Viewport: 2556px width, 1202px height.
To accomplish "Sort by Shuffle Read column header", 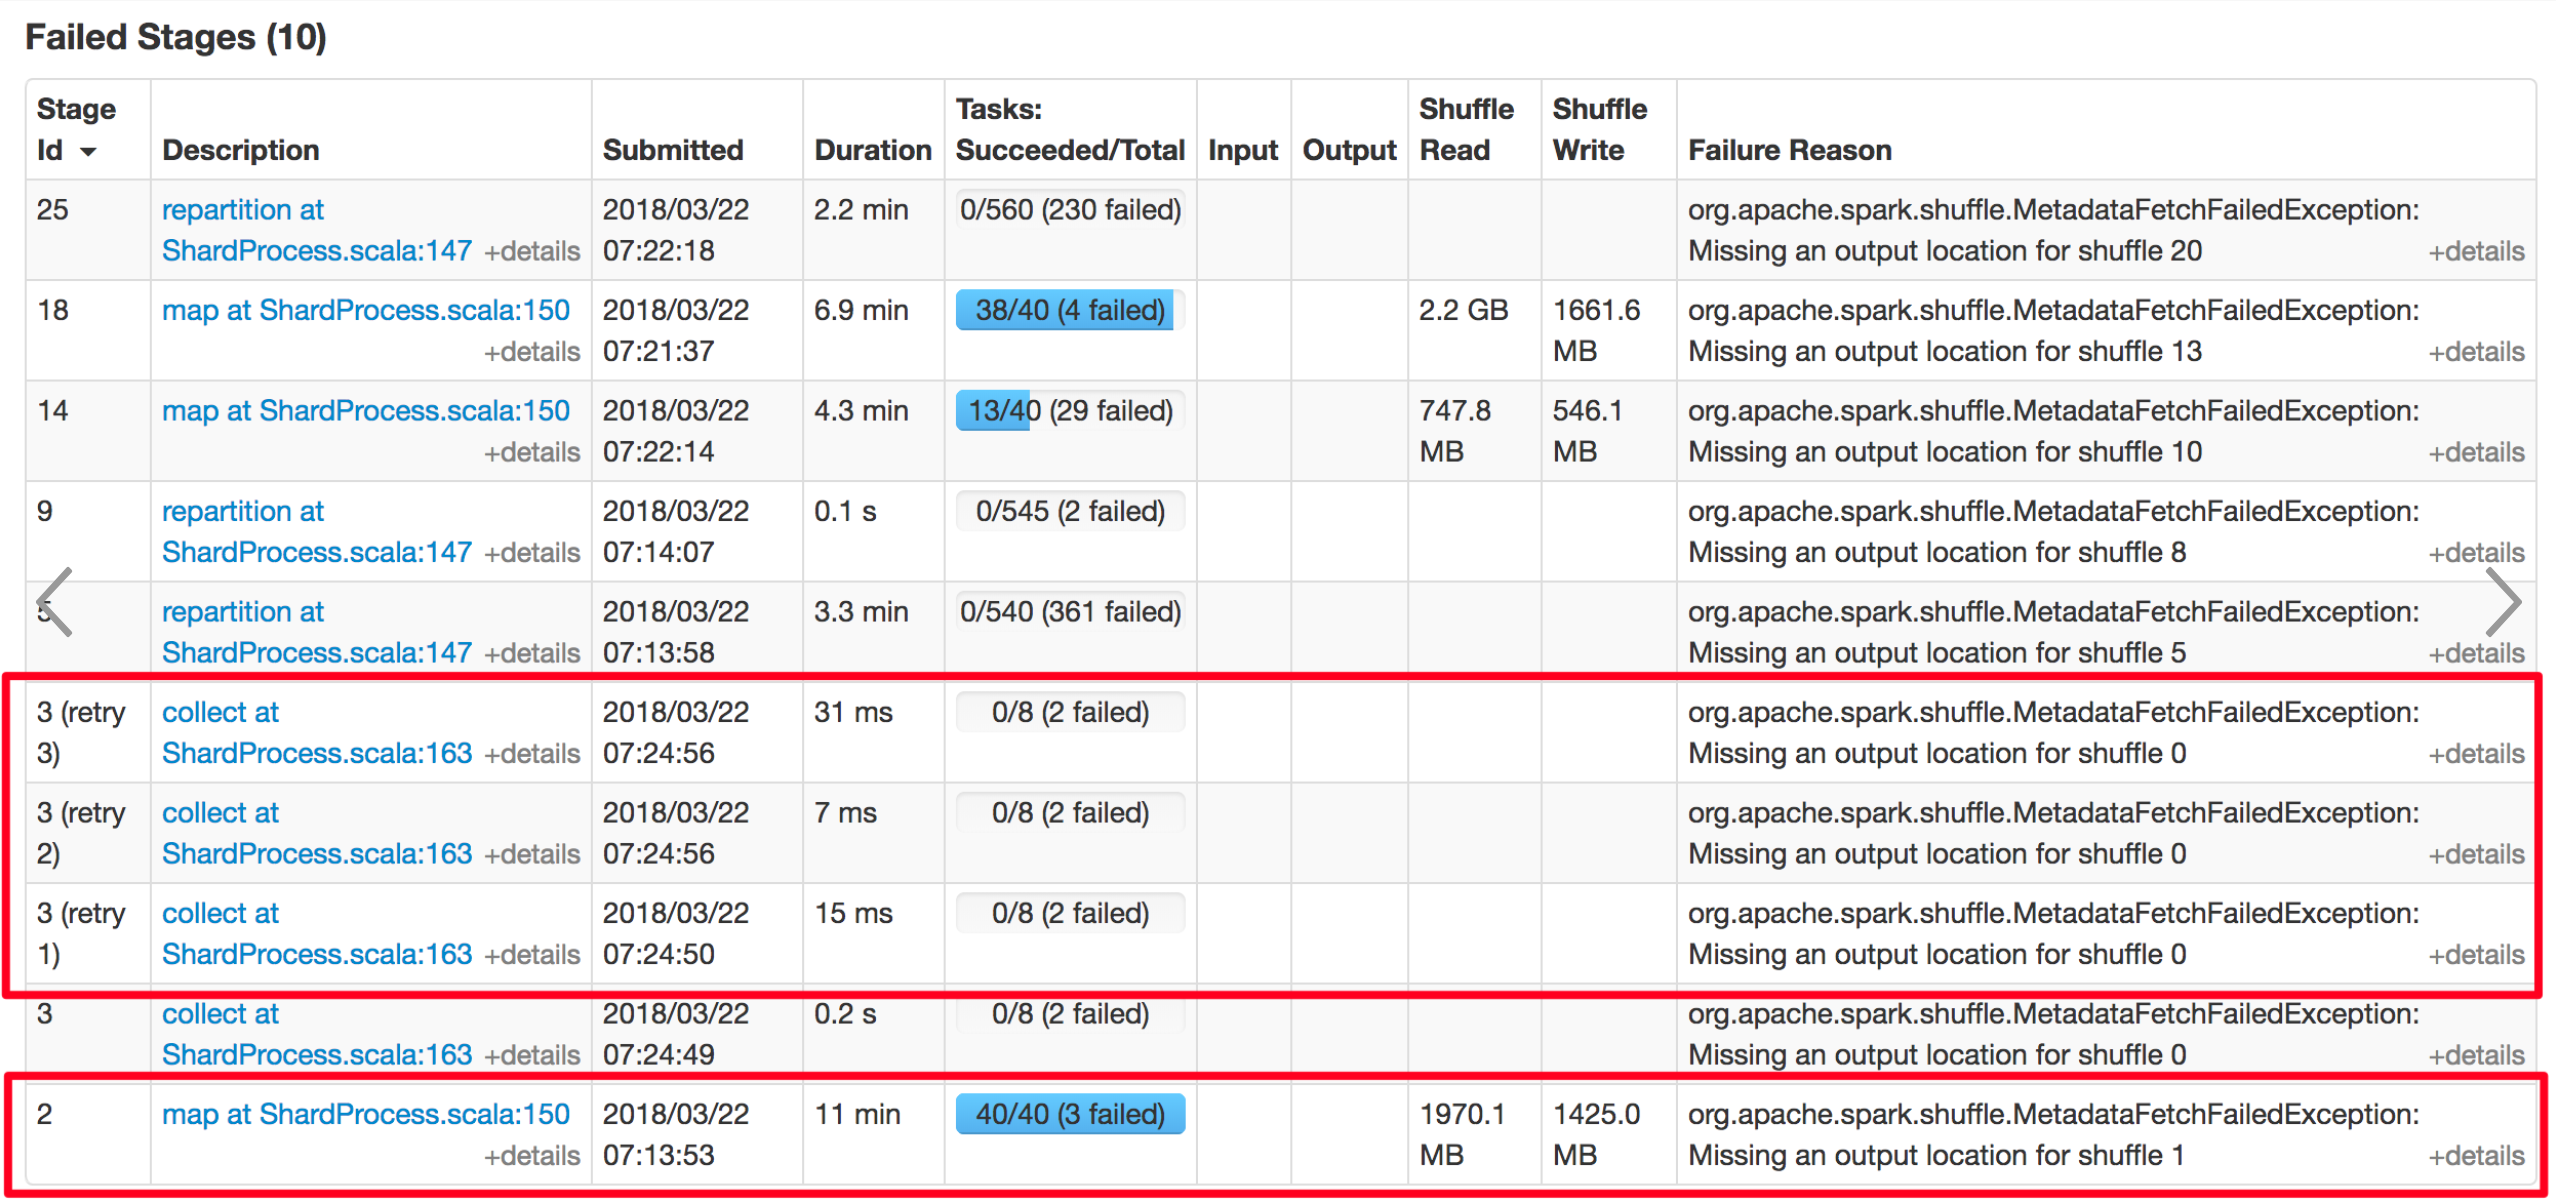I will click(1465, 130).
